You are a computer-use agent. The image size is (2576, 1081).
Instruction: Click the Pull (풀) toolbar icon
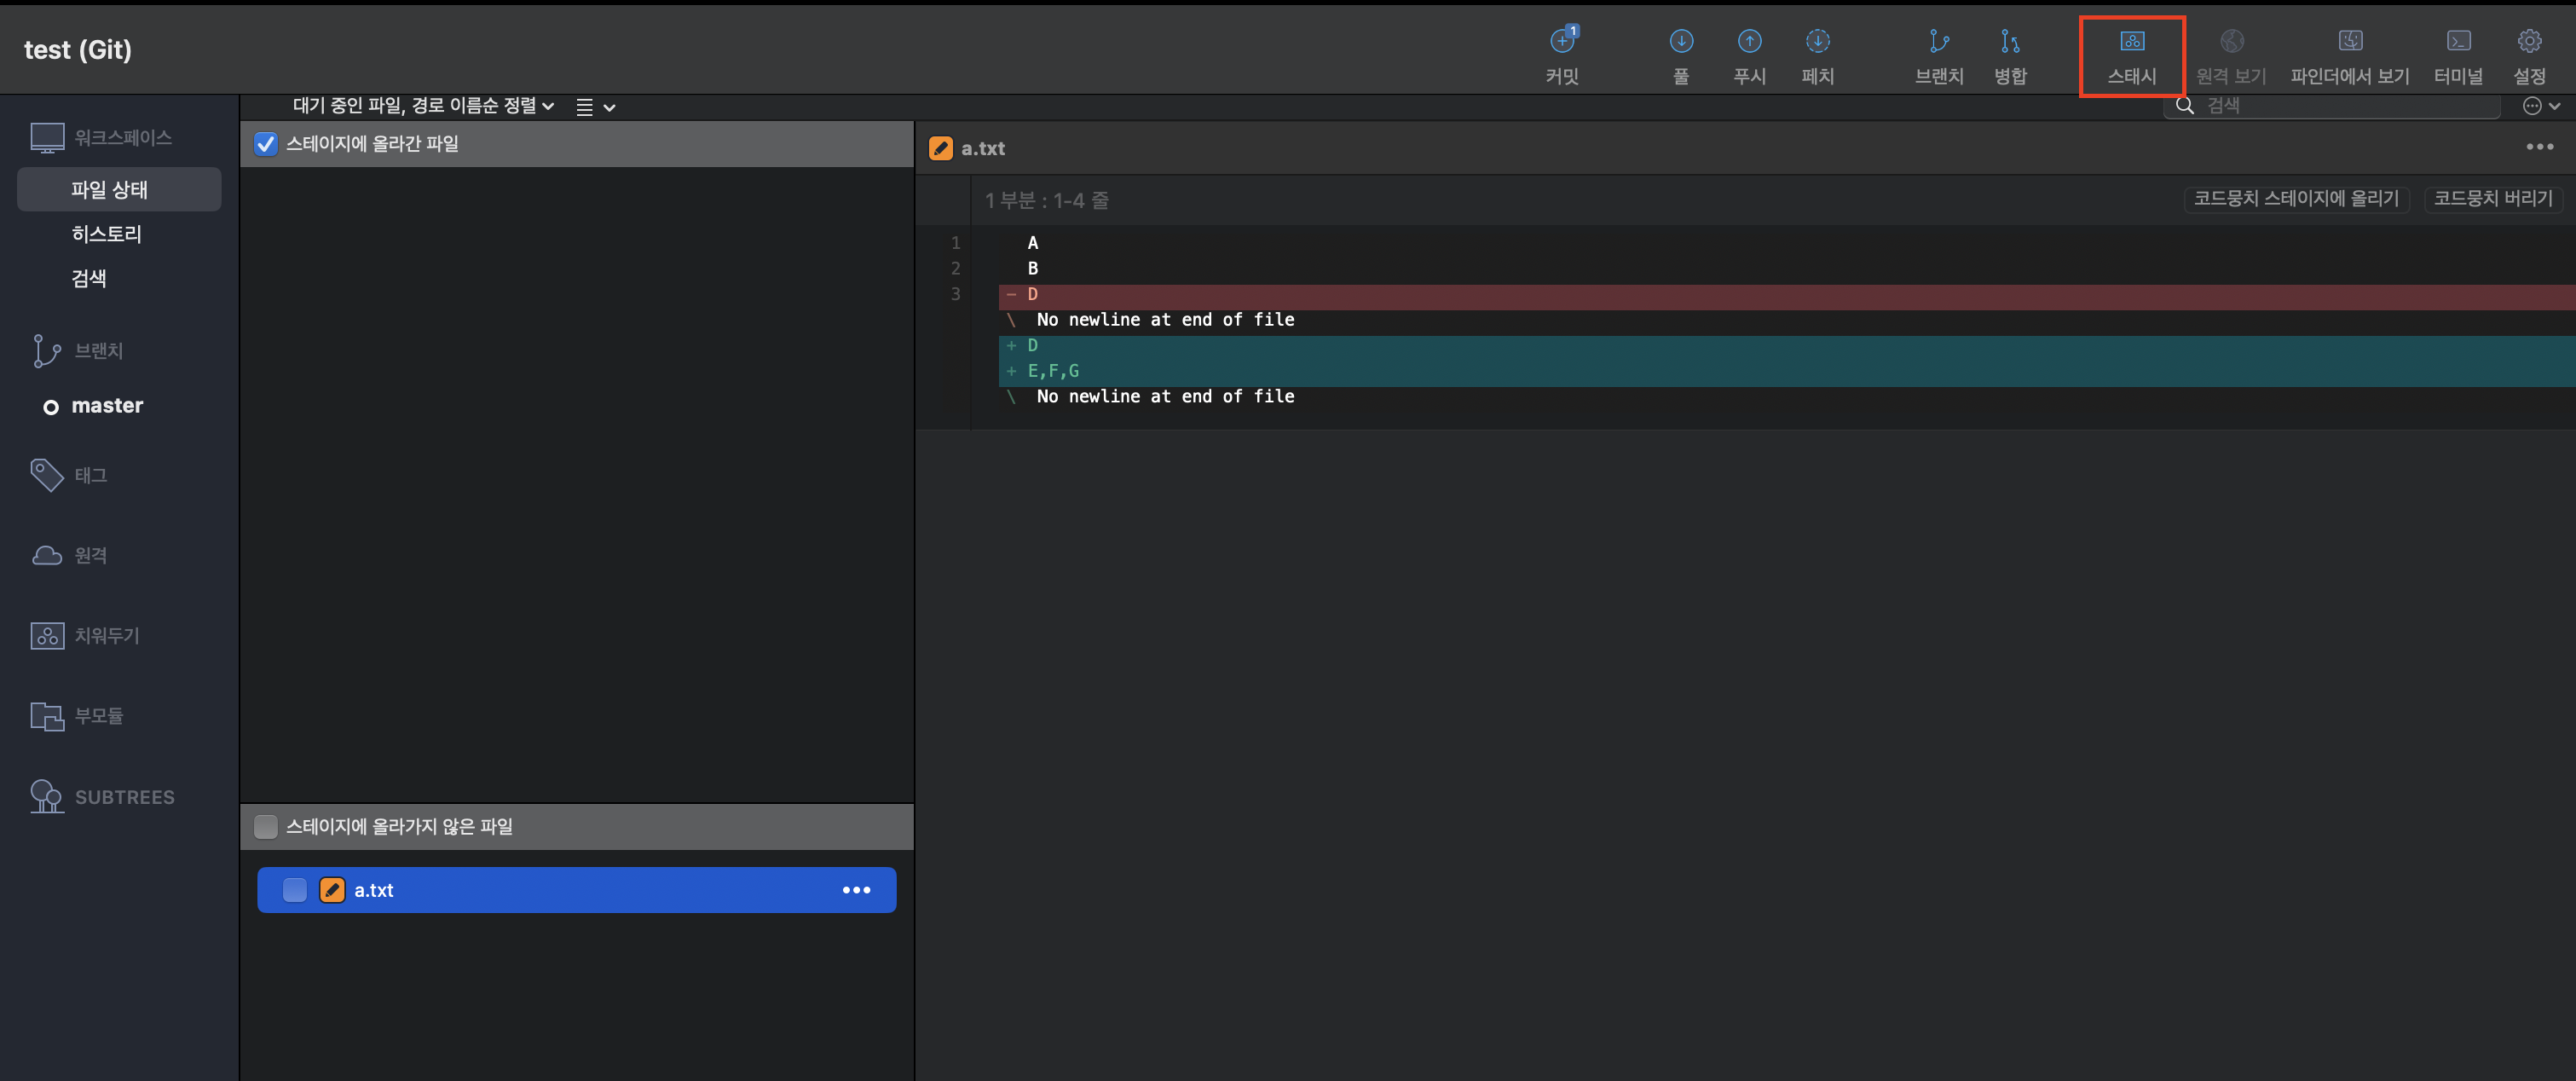1681,42
